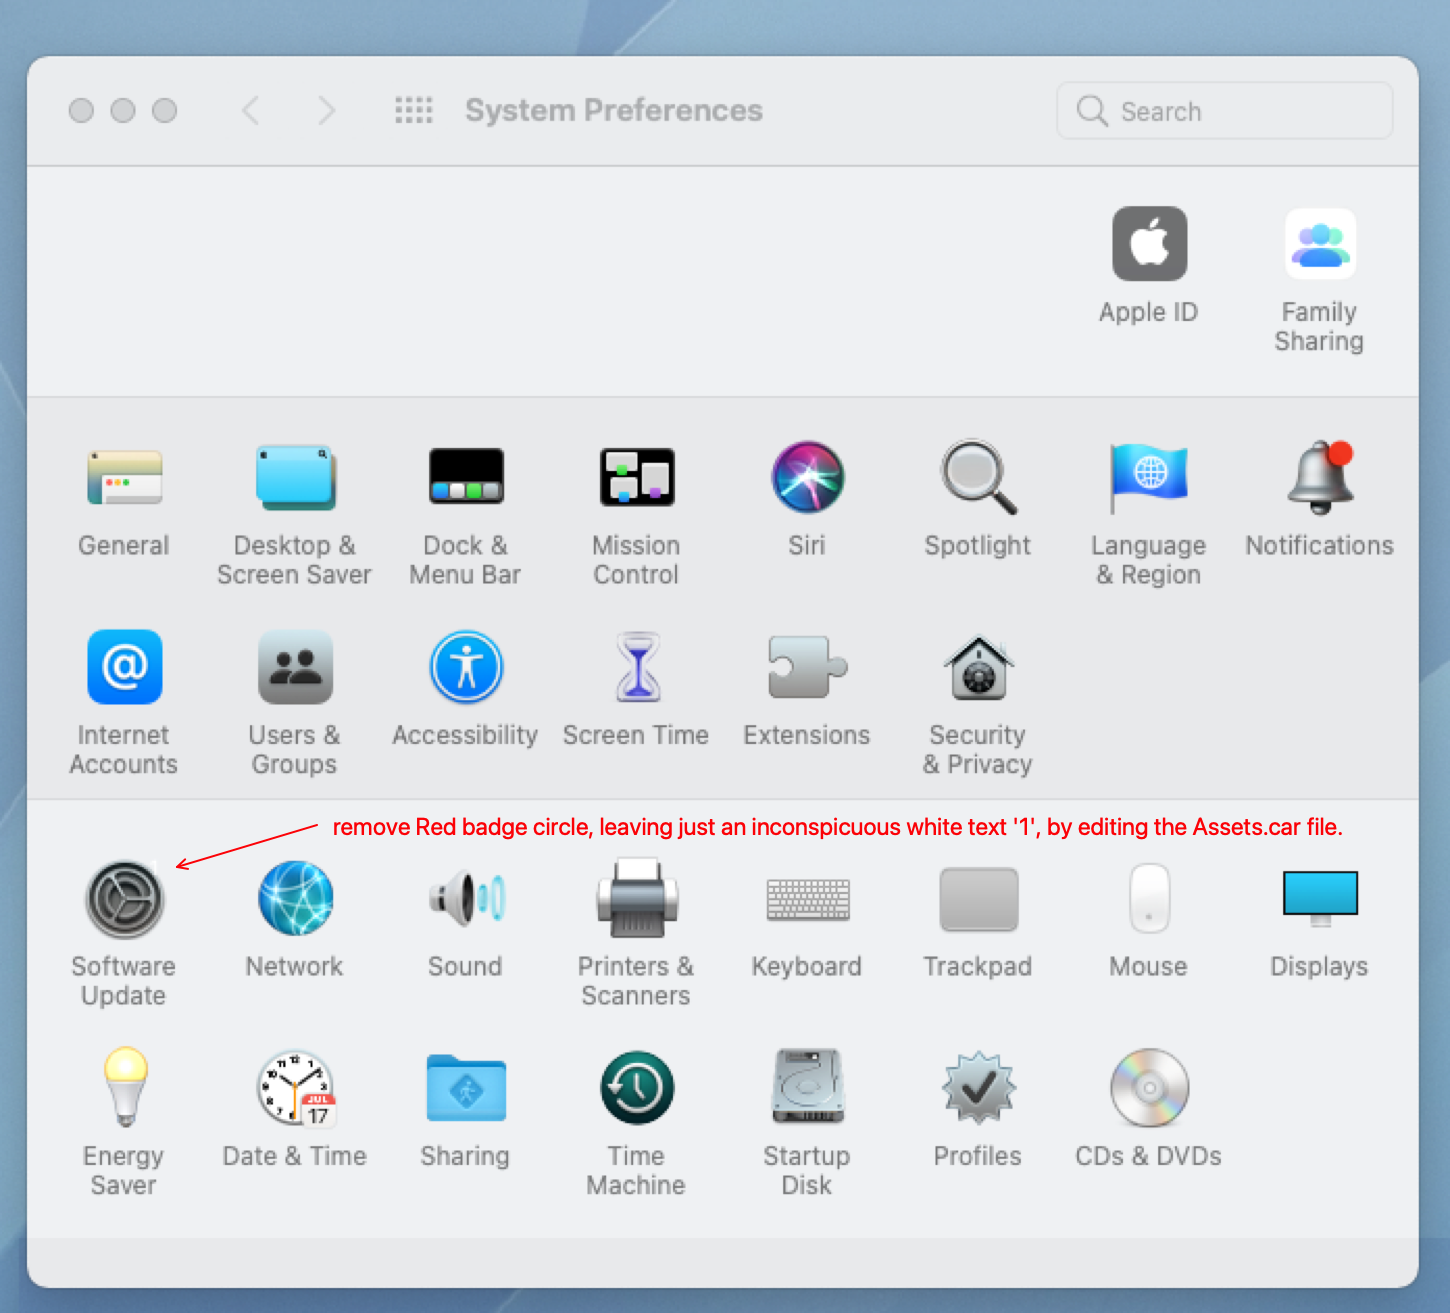Open Profiles preferences
This screenshot has width=1450, height=1313.
pyautogui.click(x=978, y=1087)
